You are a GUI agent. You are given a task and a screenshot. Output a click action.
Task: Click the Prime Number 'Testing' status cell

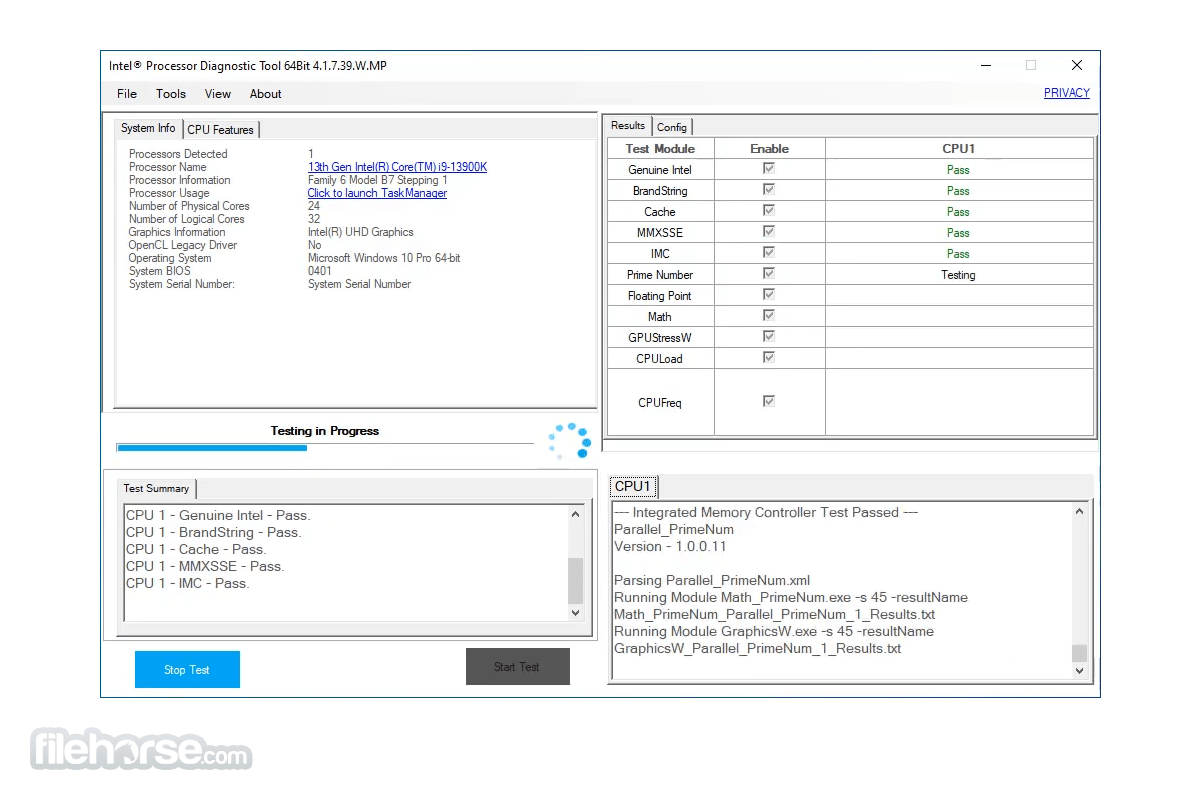click(958, 275)
